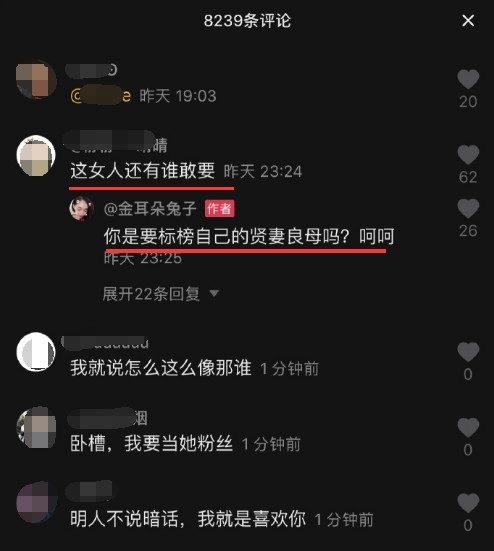Screen dimensions: 494x551
Task: Open avatar of 卧槽，我要当她粉丝 commenter
Action: point(36,427)
